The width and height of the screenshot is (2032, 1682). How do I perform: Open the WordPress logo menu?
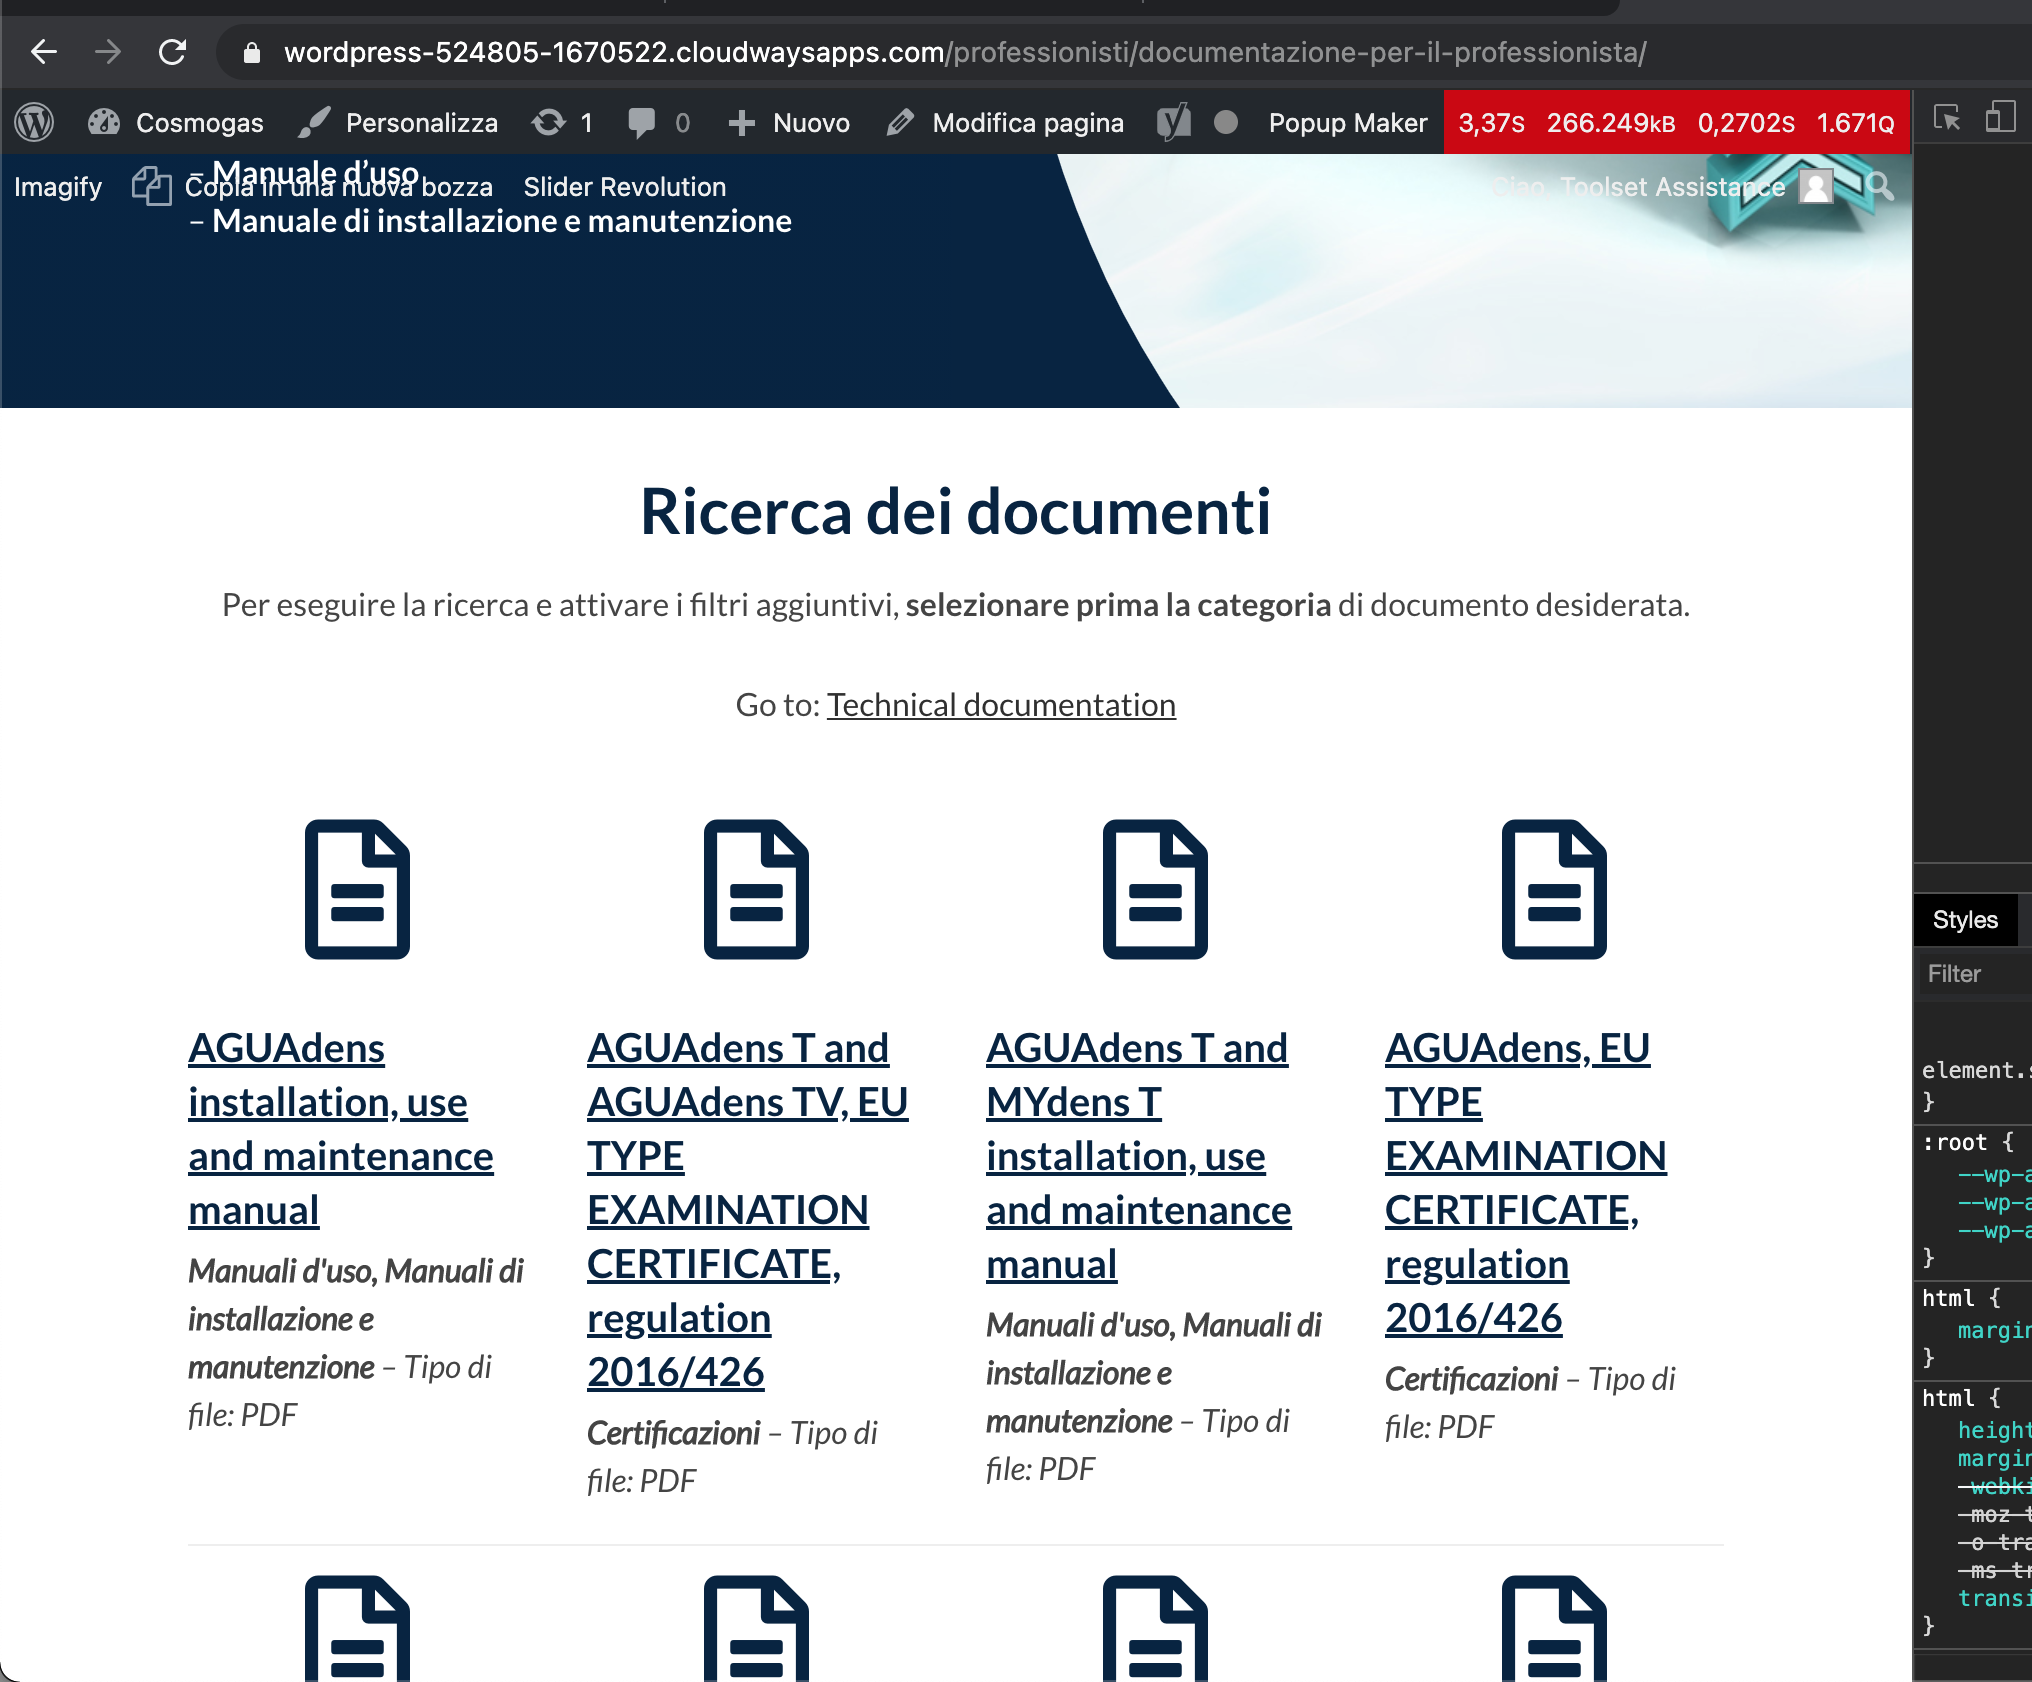[x=34, y=123]
